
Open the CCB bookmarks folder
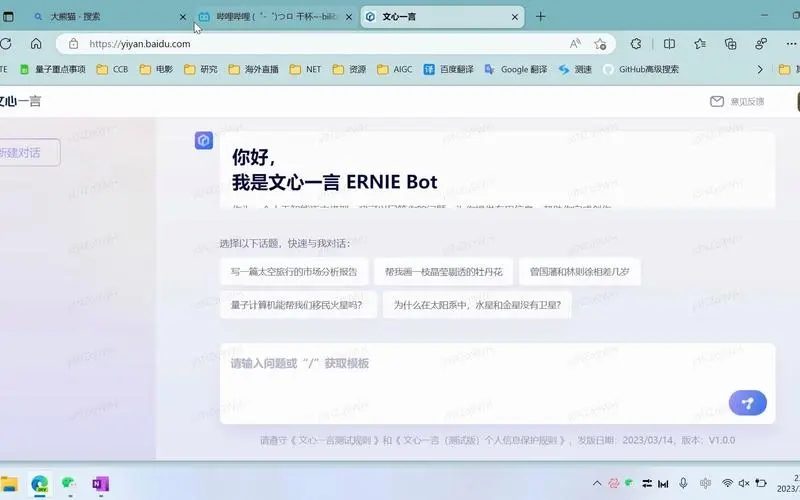click(113, 69)
